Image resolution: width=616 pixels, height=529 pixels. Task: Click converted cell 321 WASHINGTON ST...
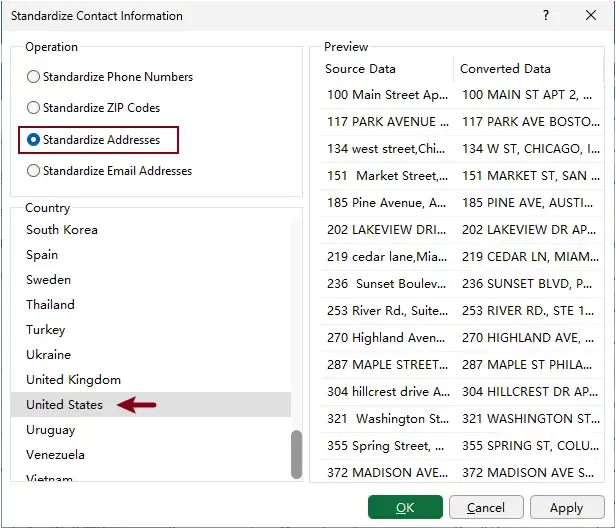point(530,419)
